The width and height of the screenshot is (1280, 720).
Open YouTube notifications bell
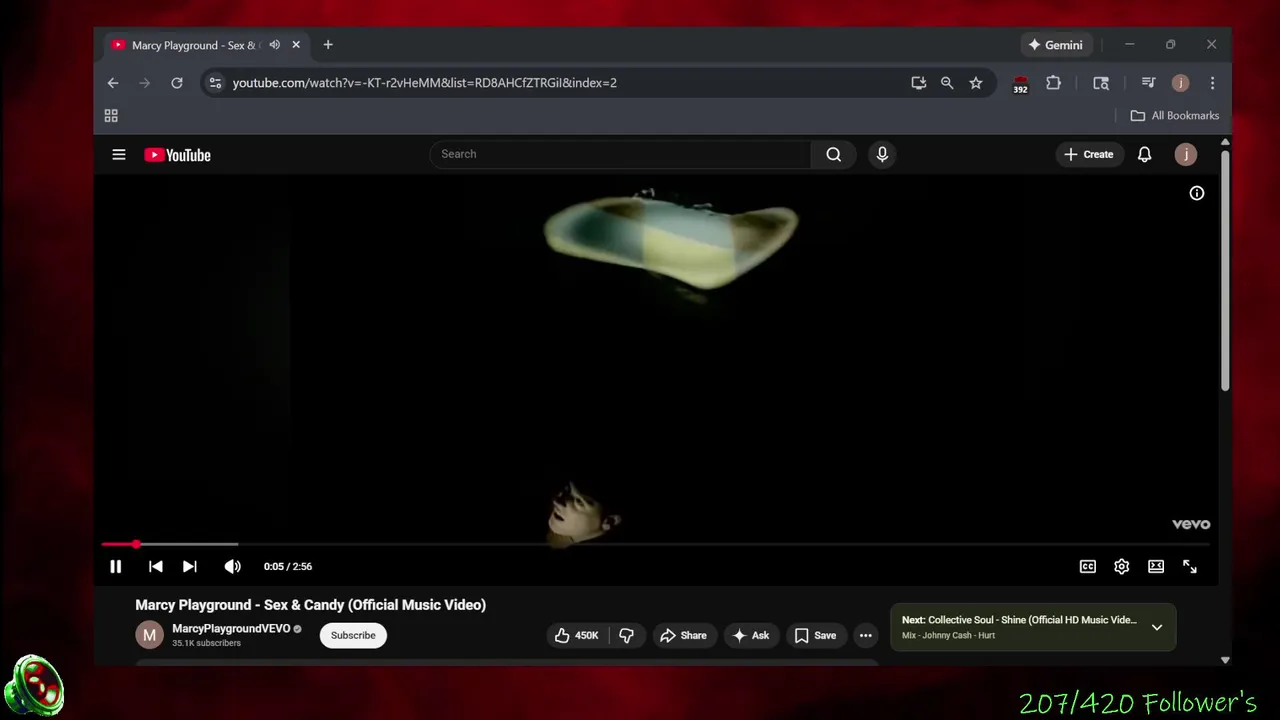[x=1144, y=154]
